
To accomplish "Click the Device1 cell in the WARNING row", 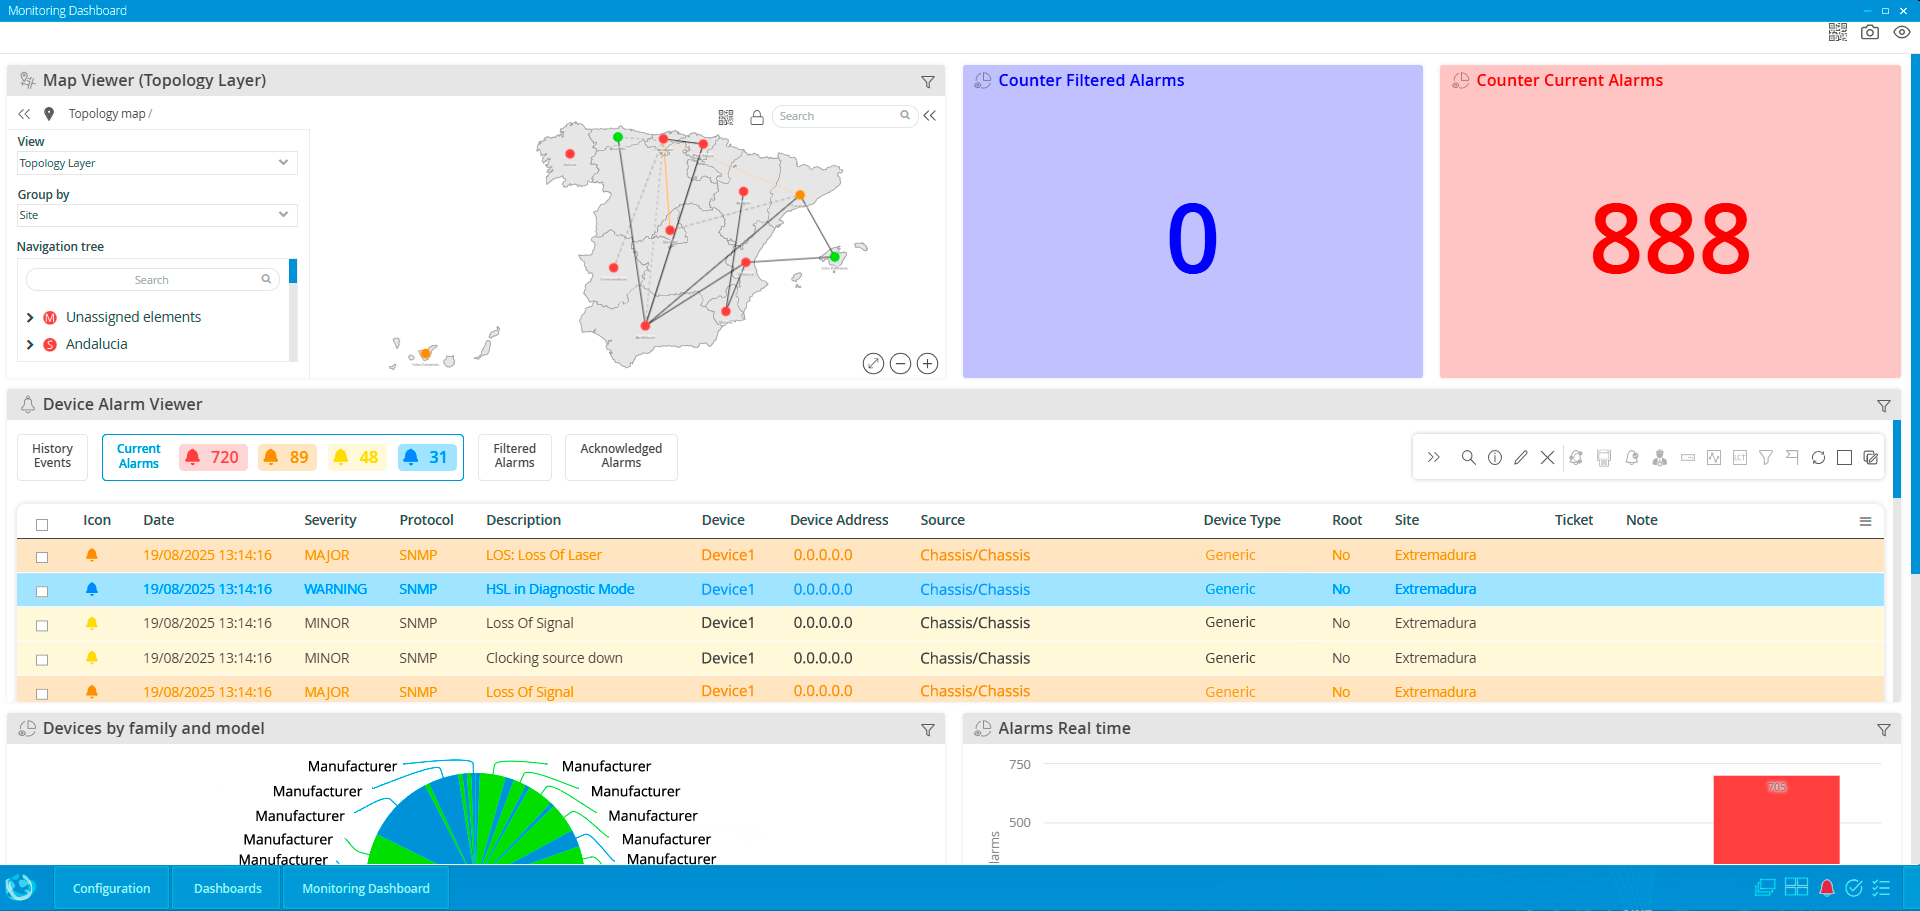I will point(728,589).
